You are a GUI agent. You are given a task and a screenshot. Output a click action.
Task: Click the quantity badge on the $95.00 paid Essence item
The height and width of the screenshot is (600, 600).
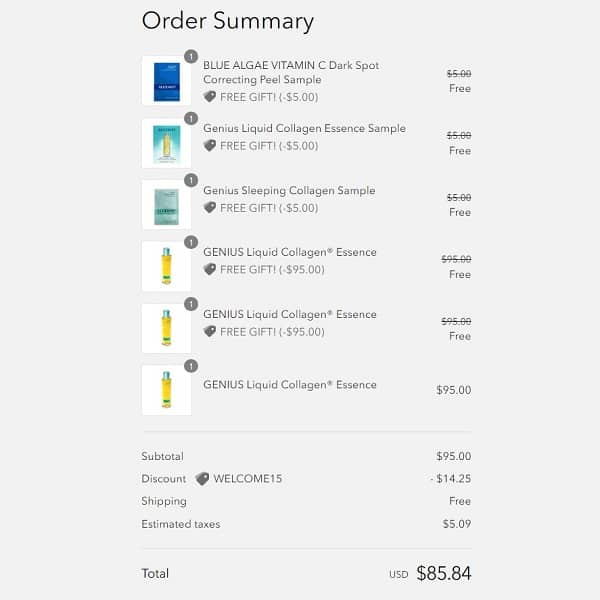[x=191, y=366]
